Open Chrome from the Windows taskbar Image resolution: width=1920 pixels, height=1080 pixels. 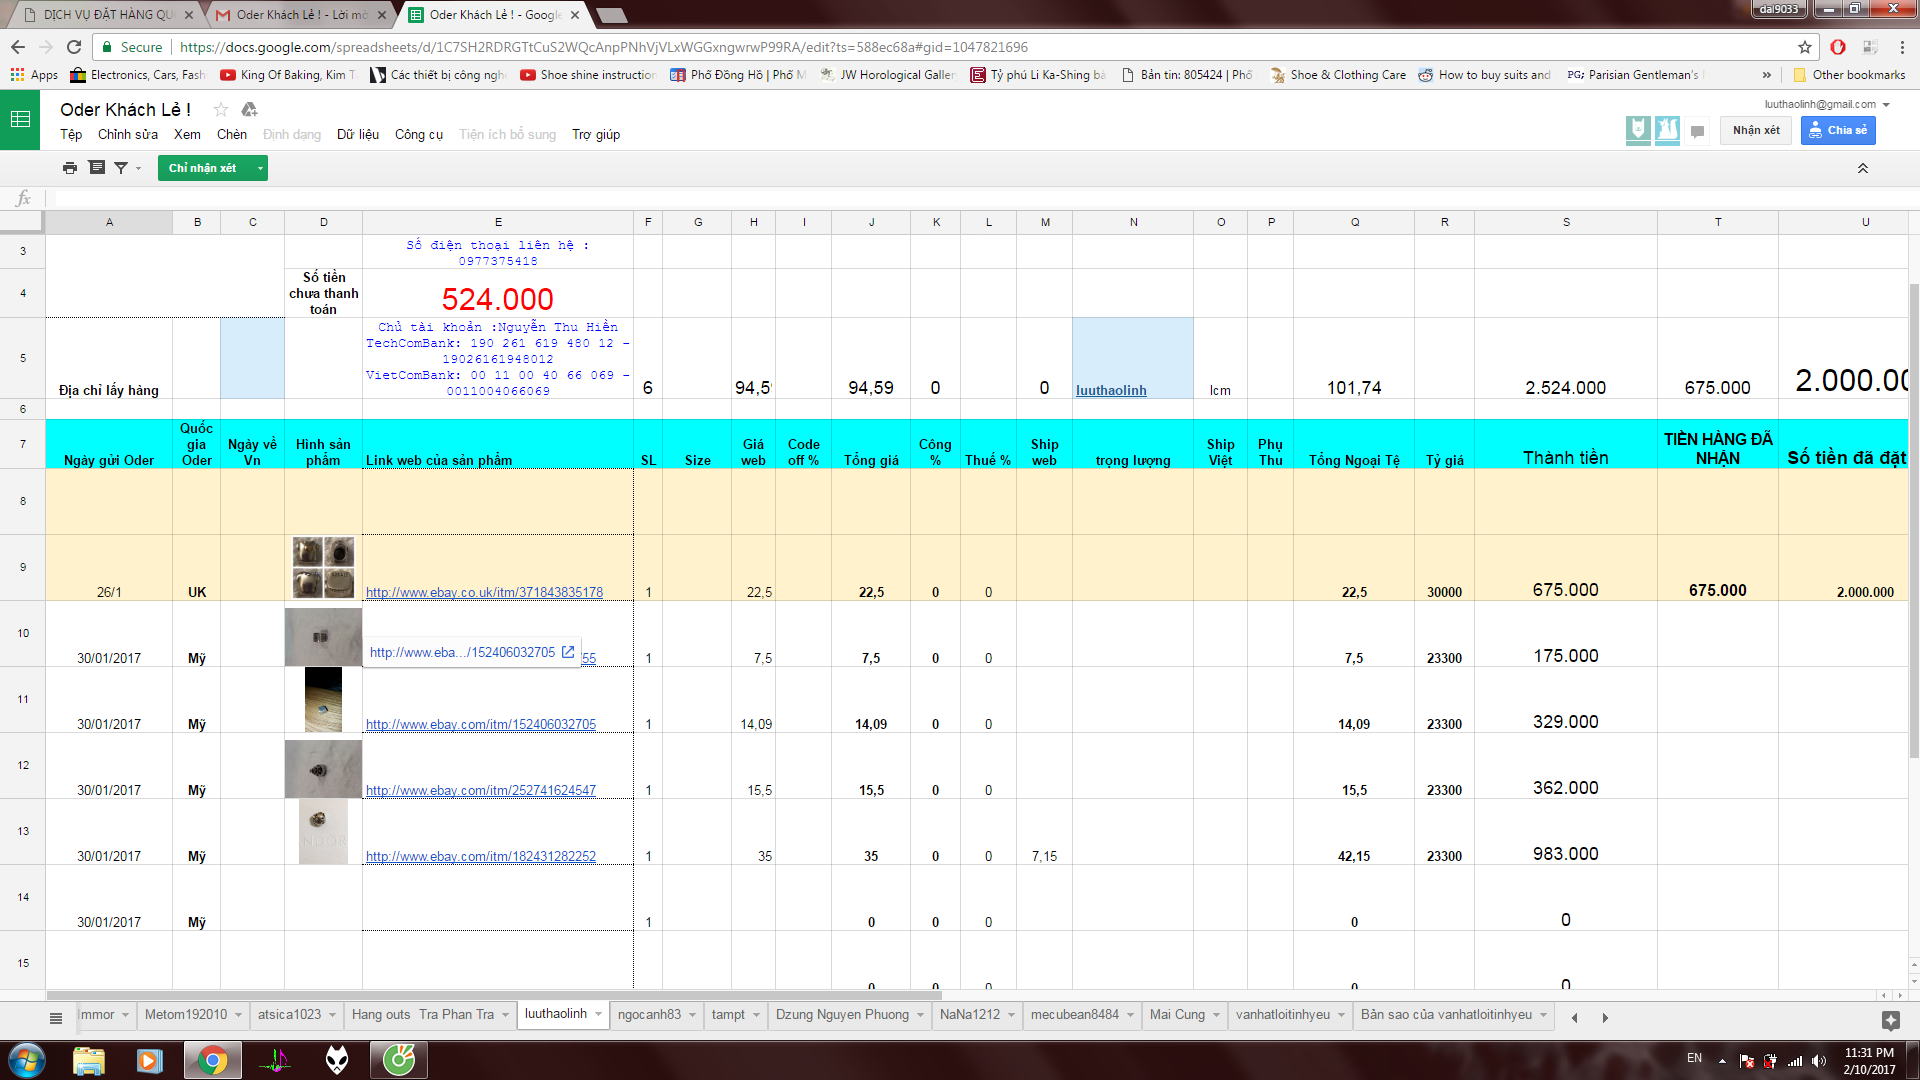click(212, 1060)
